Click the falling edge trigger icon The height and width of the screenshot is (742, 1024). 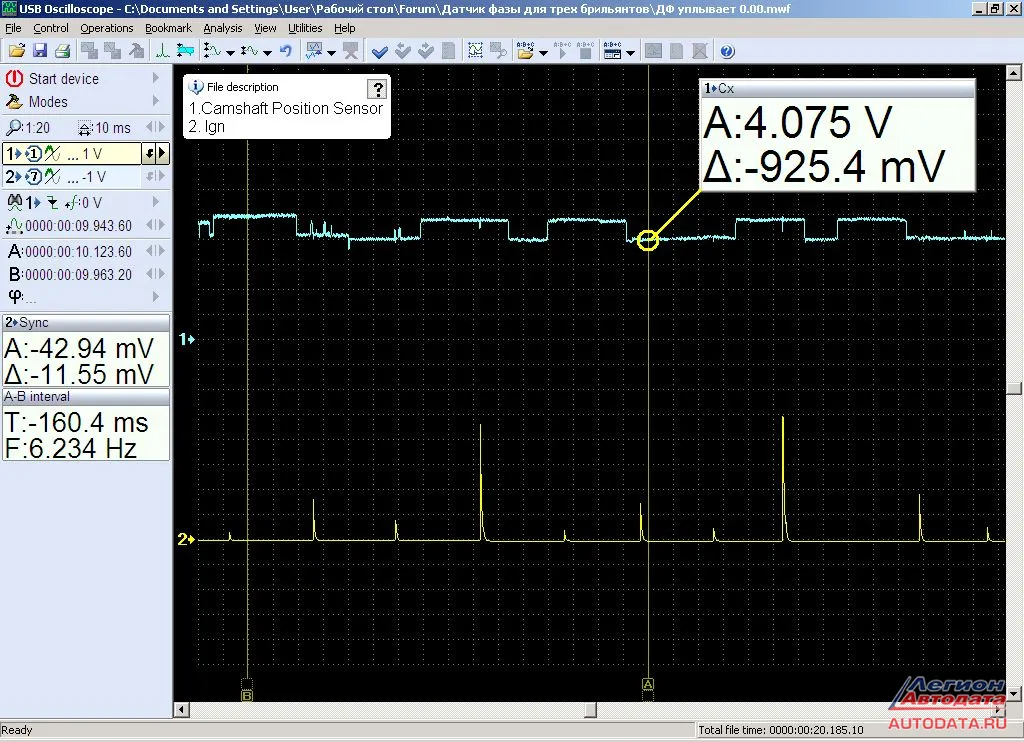tap(52, 203)
